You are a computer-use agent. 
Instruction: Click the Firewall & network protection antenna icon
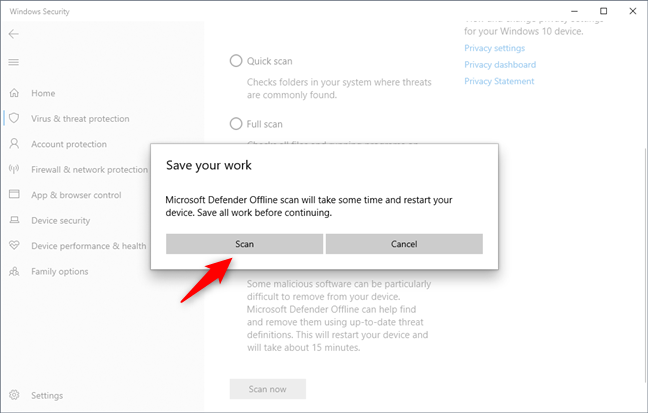(x=14, y=169)
